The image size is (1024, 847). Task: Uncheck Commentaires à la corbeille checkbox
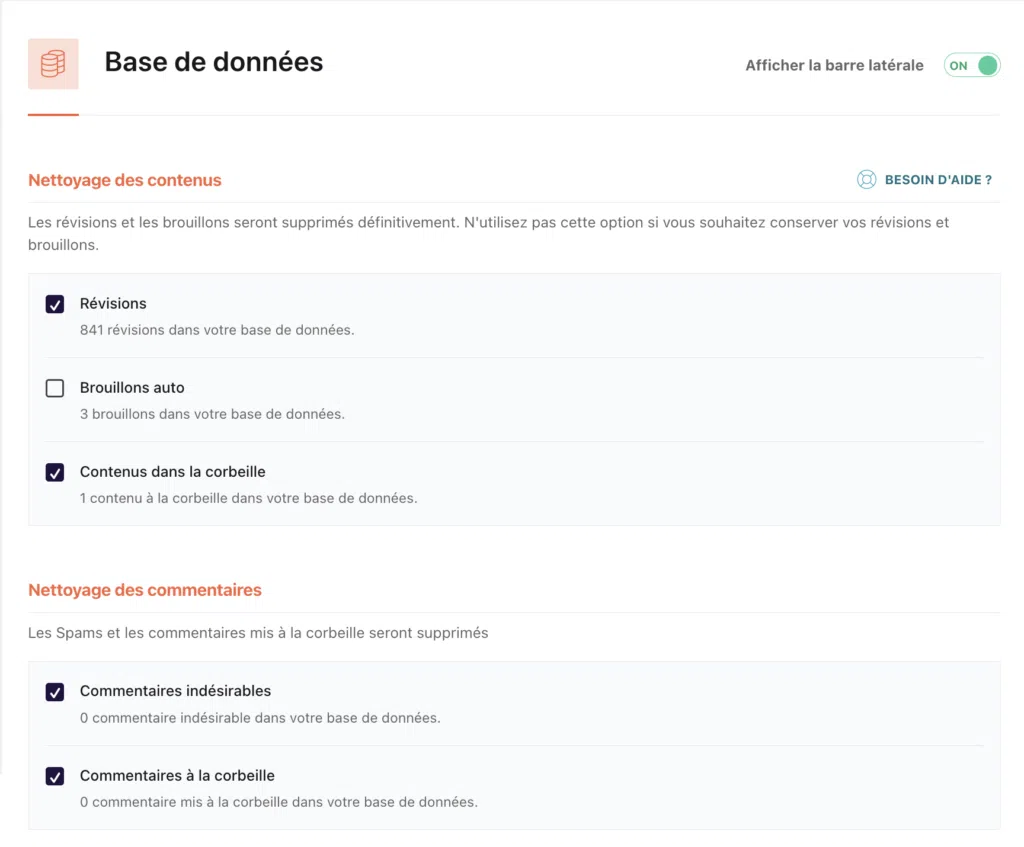pyautogui.click(x=55, y=776)
